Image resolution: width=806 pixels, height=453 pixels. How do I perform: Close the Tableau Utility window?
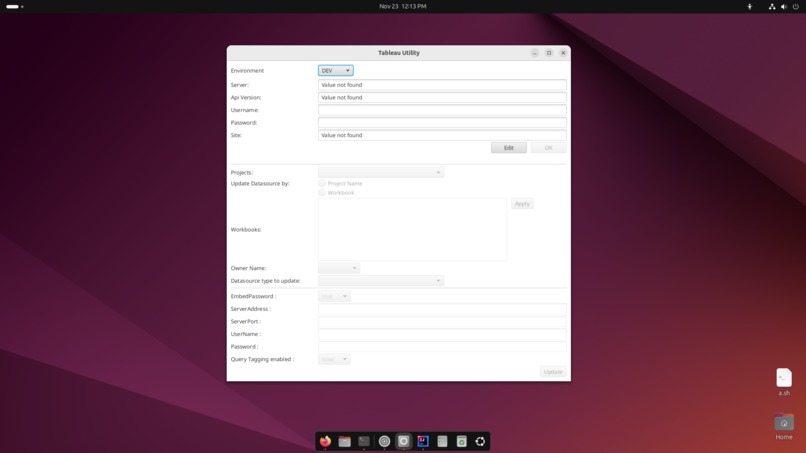coord(563,53)
